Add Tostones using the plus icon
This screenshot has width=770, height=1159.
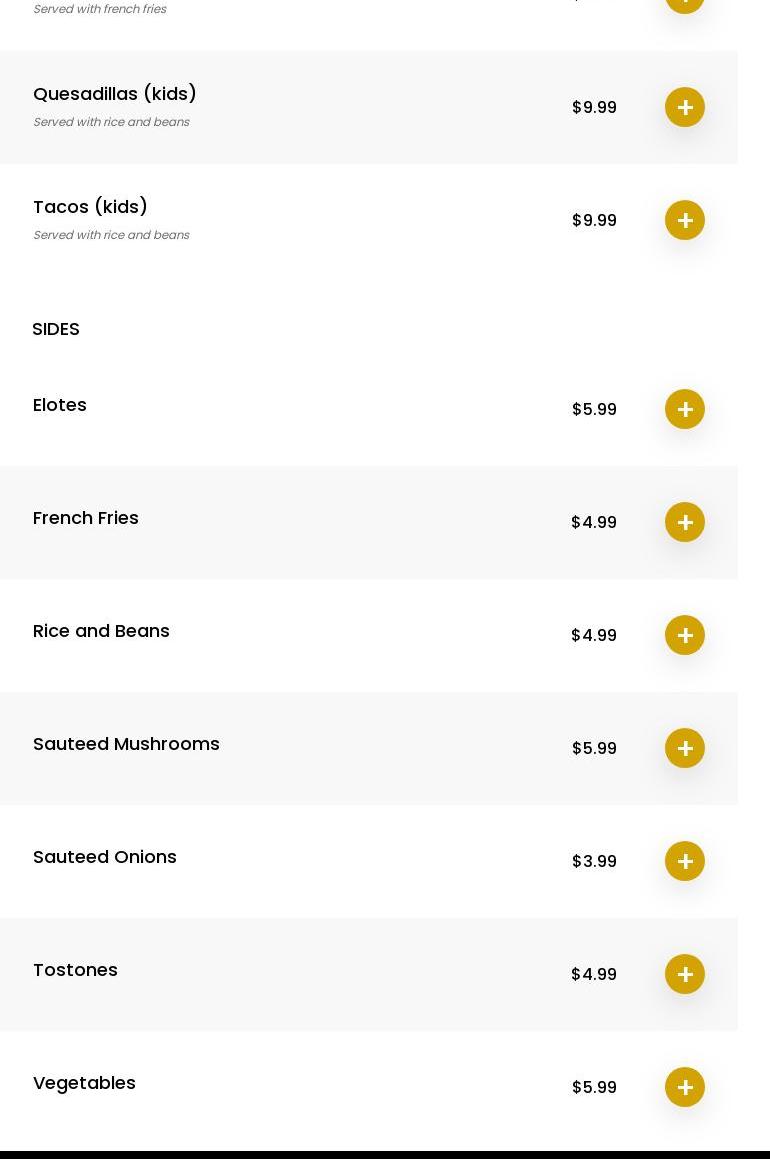685,974
